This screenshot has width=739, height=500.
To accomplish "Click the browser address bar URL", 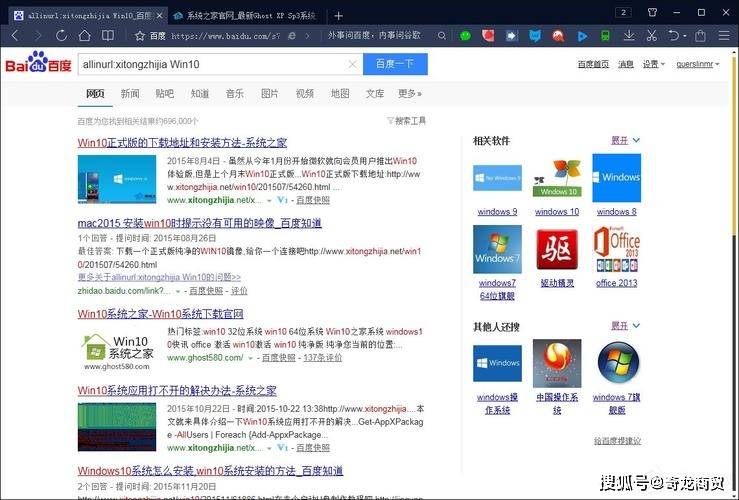I will [226, 36].
